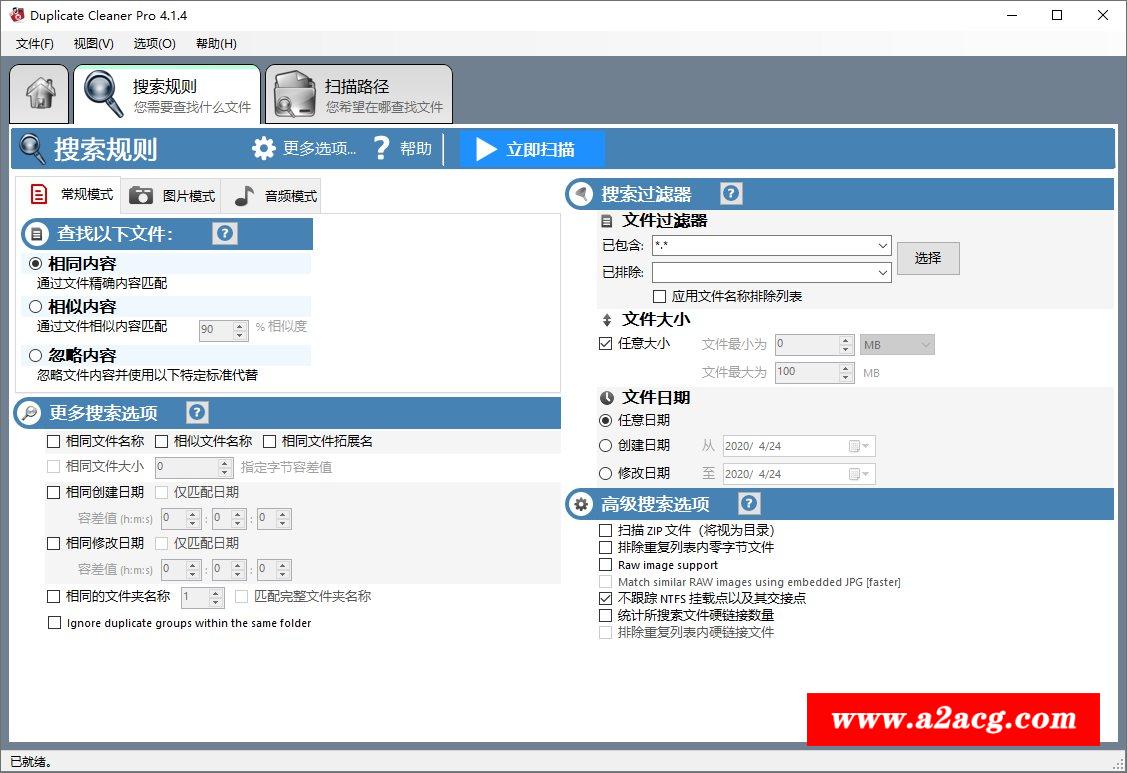Image resolution: width=1127 pixels, height=773 pixels.
Task: Click the 帮助 toolbar button
Action: [x=403, y=149]
